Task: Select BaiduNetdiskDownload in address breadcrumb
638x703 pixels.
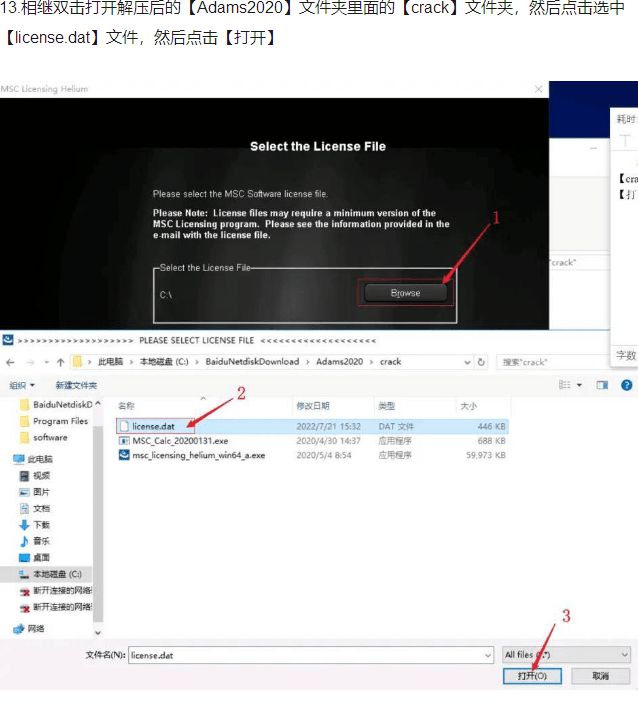Action: pos(252,362)
